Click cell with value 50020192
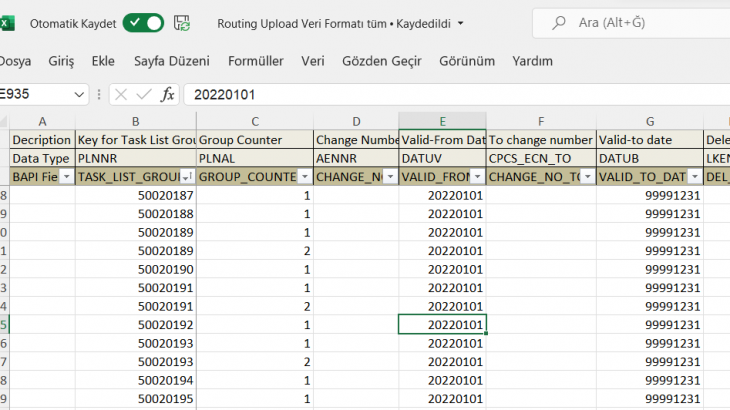The image size is (730, 410). (135, 325)
